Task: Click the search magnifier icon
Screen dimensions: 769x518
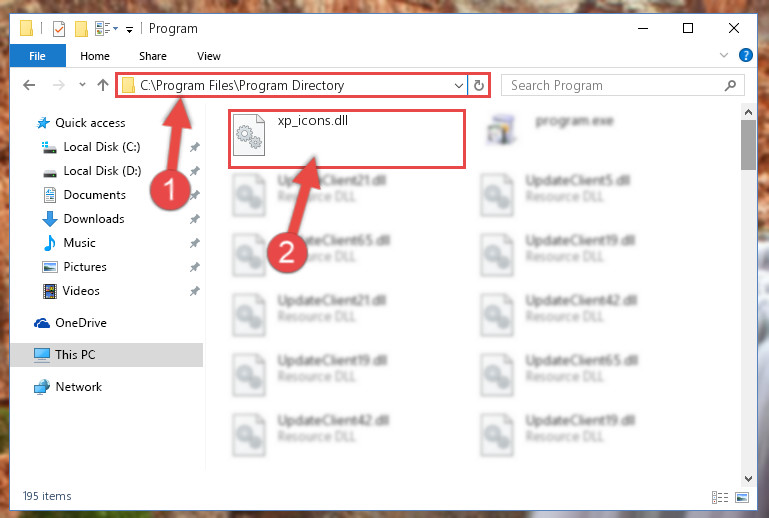Action: 730,85
